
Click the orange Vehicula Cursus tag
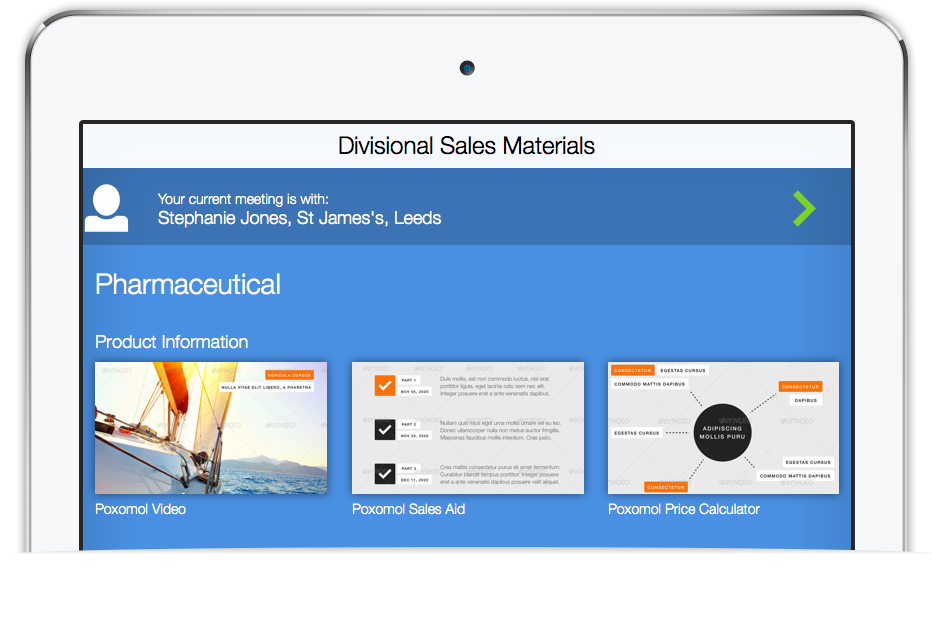tap(289, 375)
